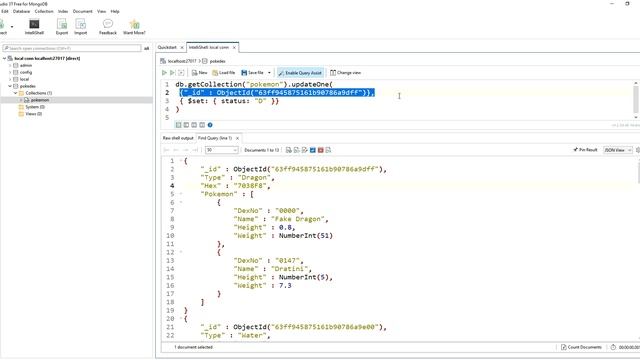Switch to Raw shell output tab
Viewport: 640px width, 360px height.
[178, 138]
